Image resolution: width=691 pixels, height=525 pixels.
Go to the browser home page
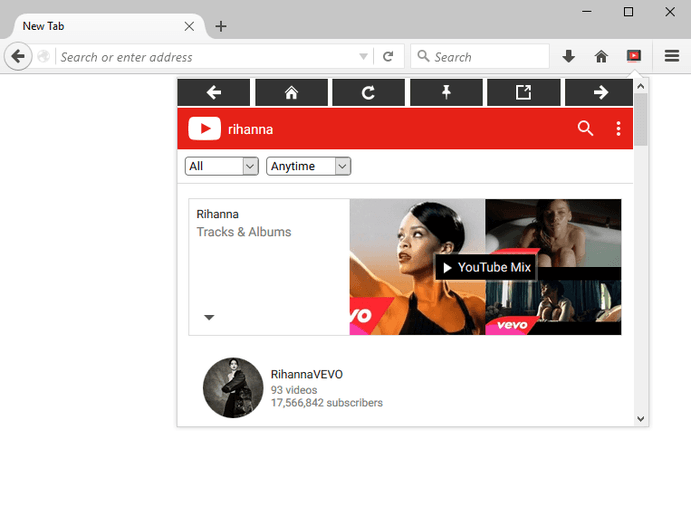[601, 56]
